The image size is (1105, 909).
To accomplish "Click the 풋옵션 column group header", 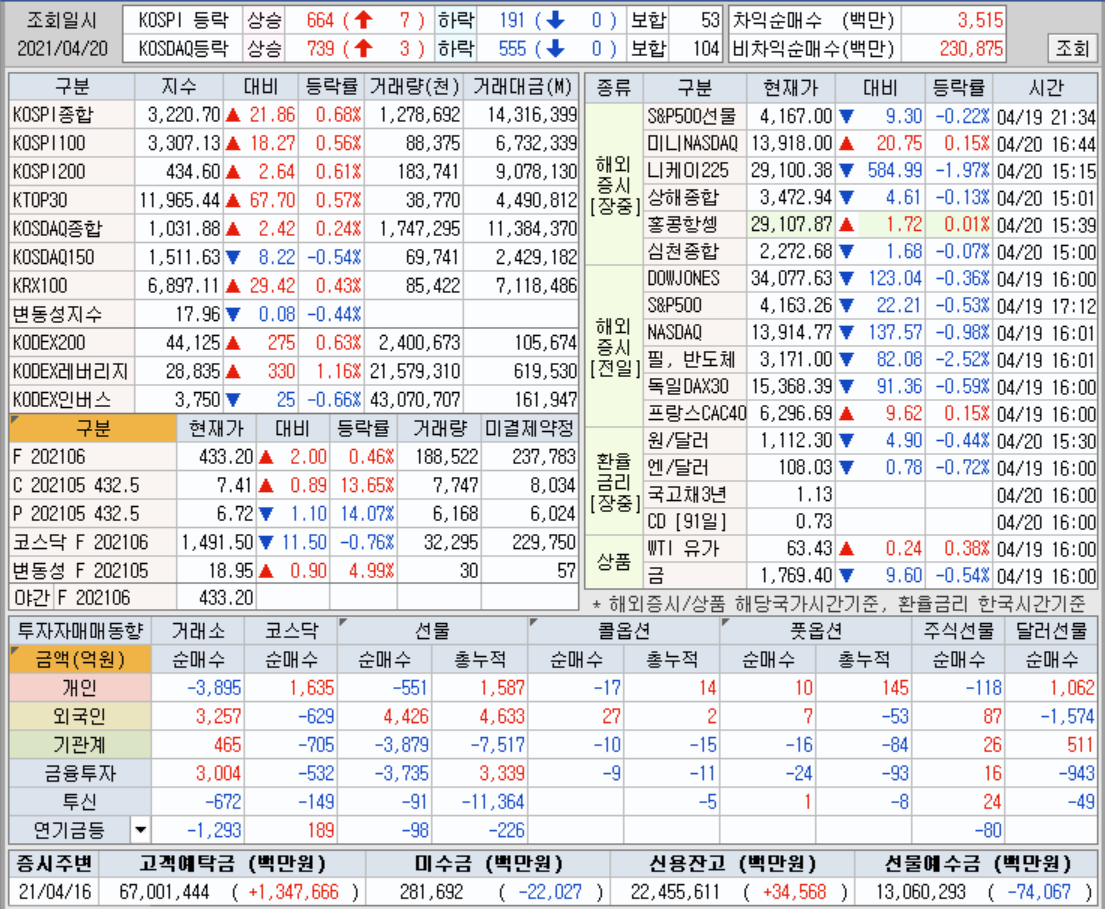I will [x=816, y=631].
